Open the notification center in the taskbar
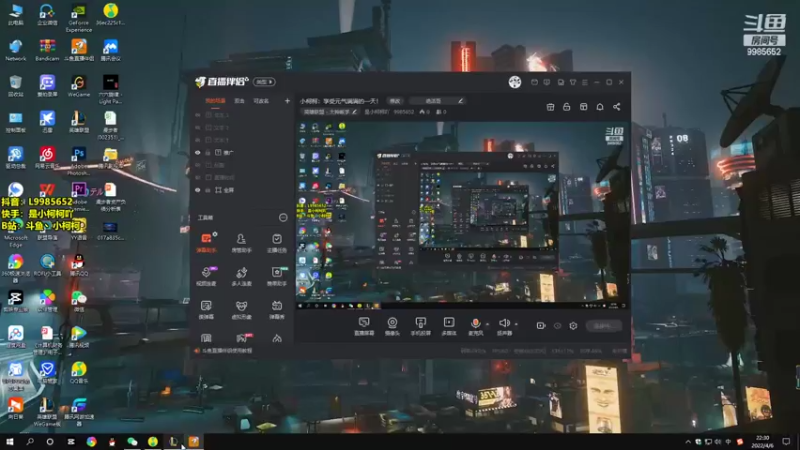This screenshot has height=450, width=800. (x=786, y=441)
